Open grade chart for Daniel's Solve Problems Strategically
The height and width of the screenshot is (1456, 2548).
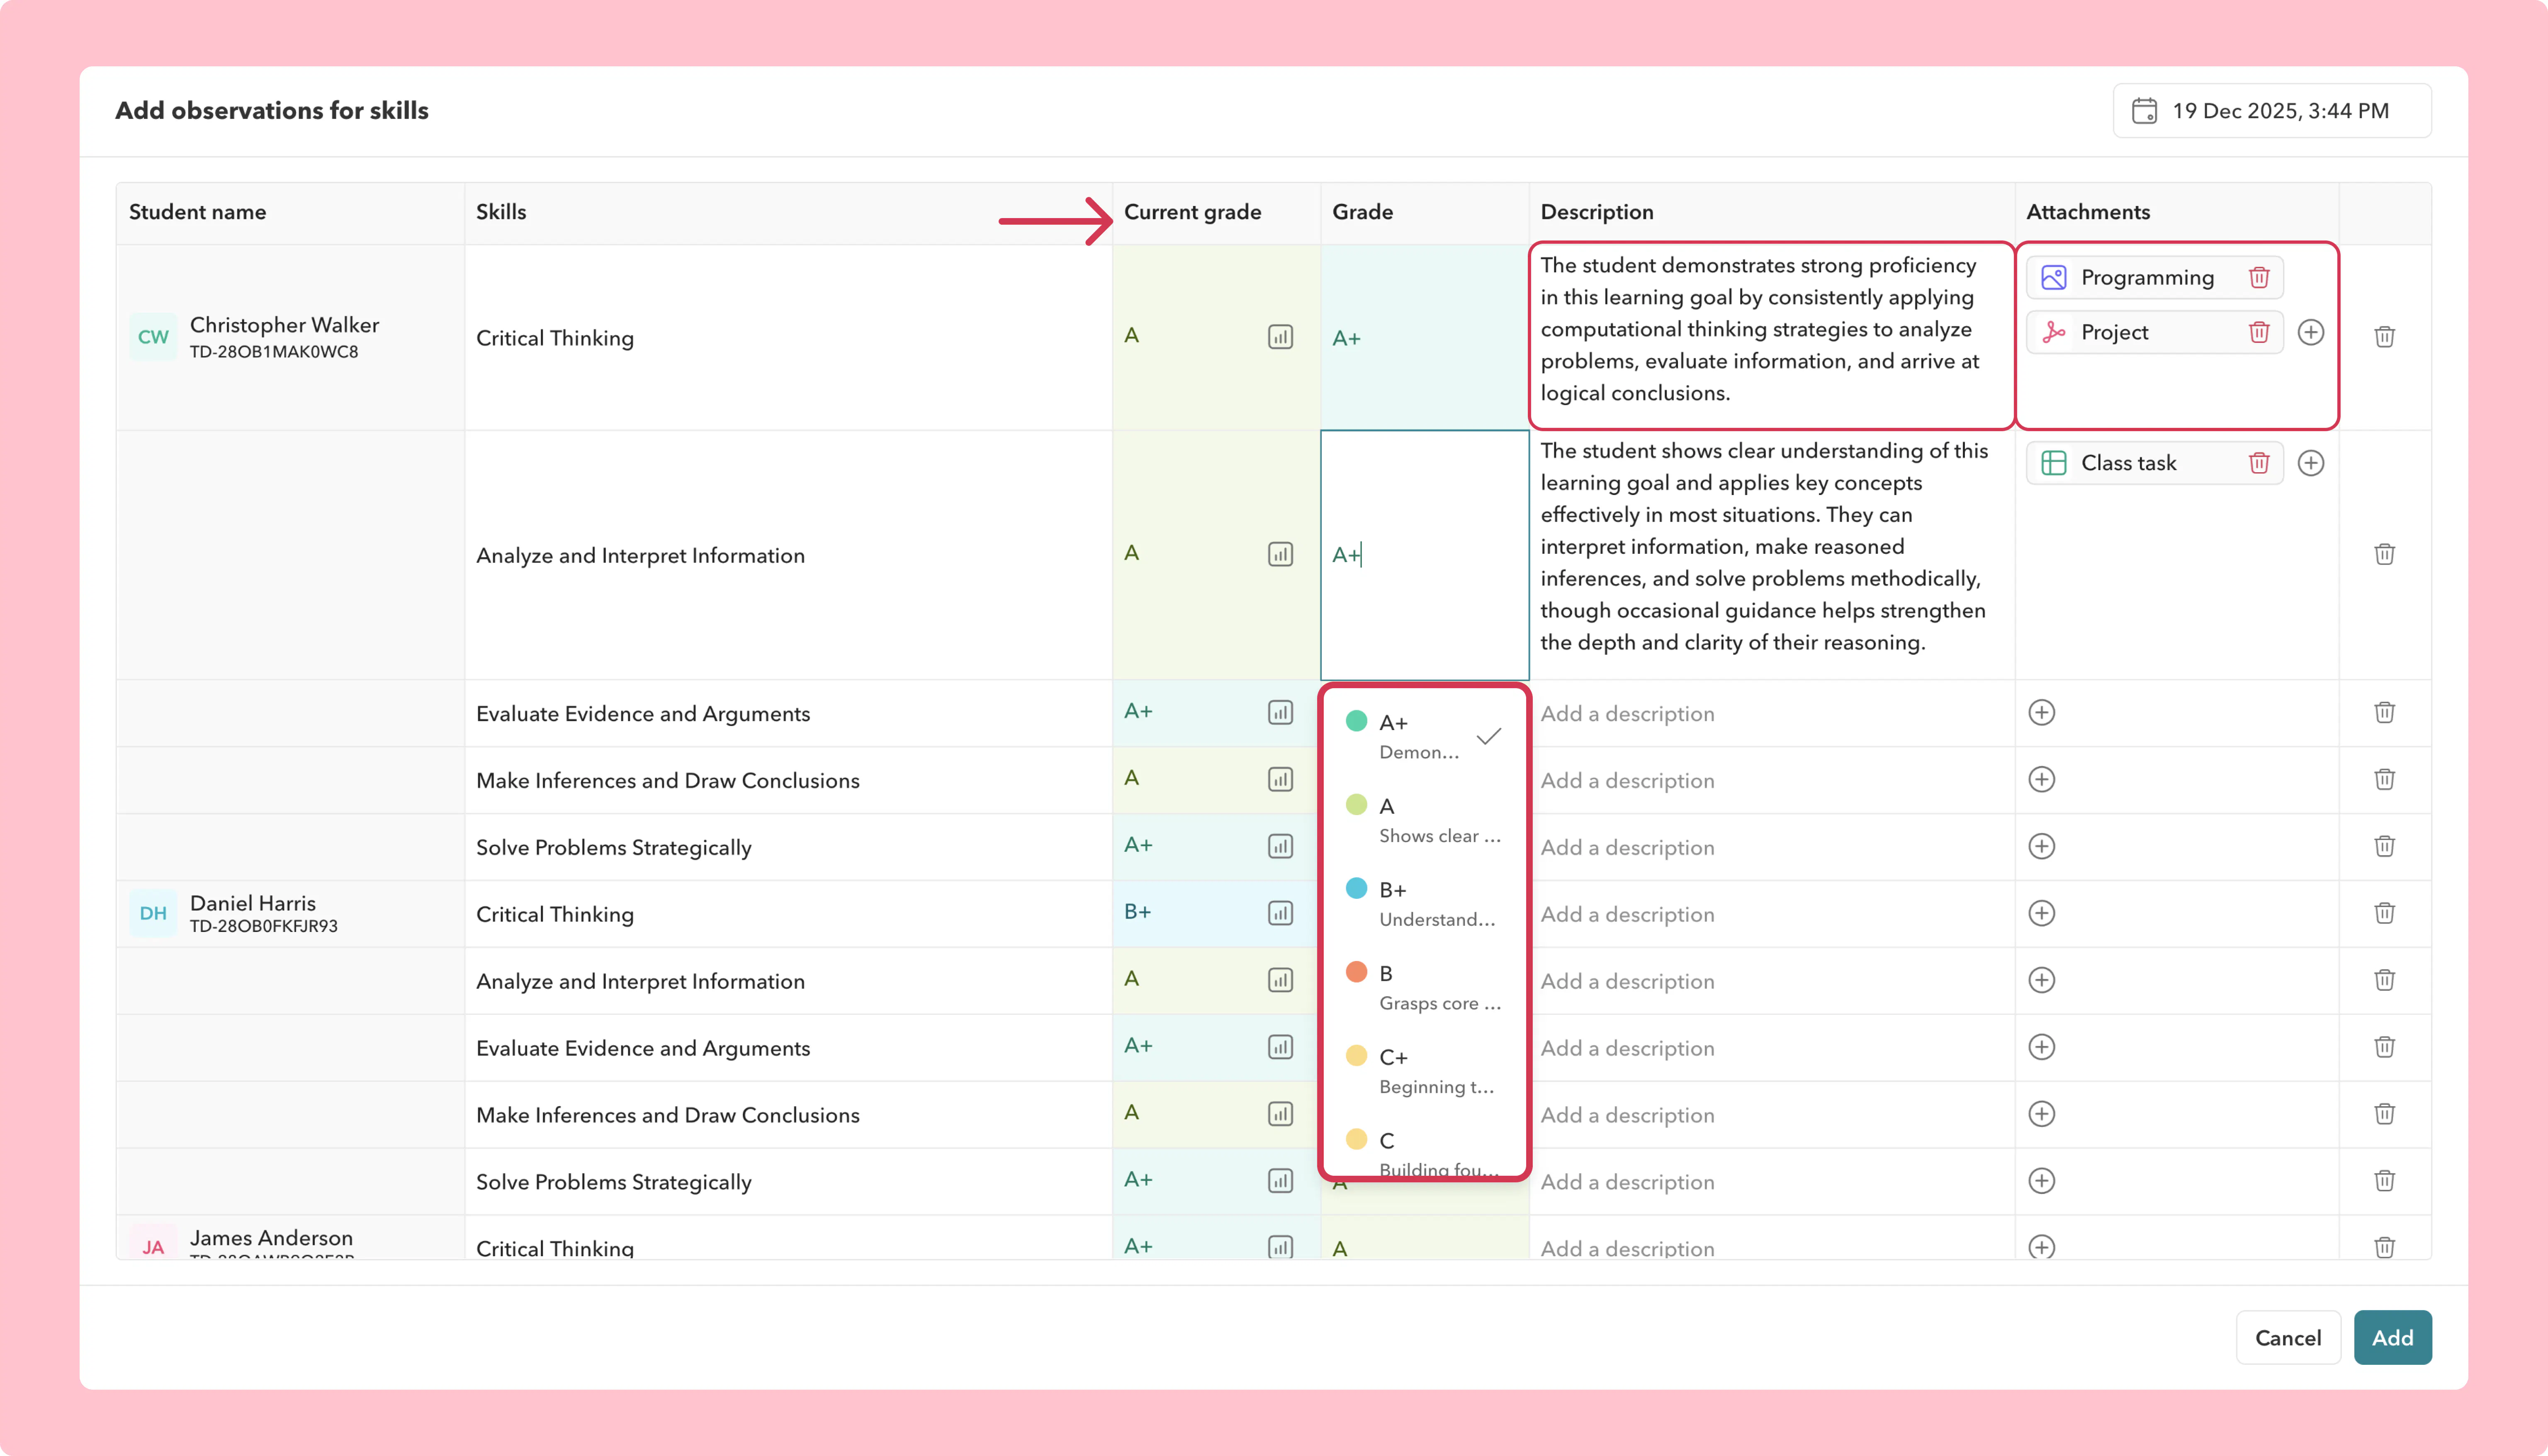click(x=1280, y=1181)
